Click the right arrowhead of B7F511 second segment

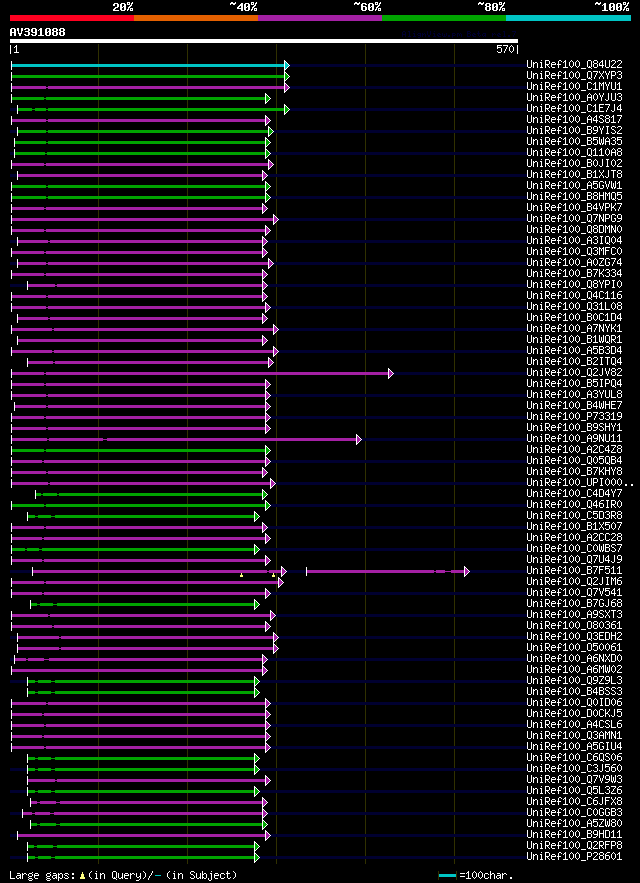(x=466, y=571)
